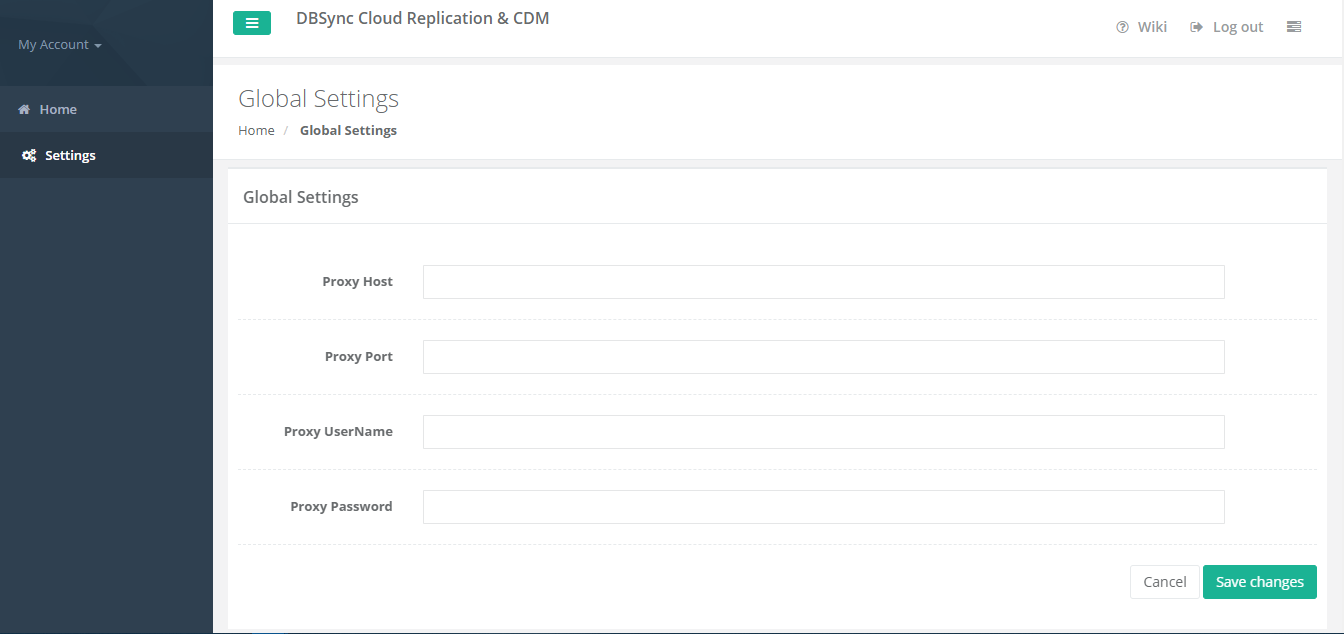
Task: Click the house icon beside Home
Action: click(x=24, y=110)
